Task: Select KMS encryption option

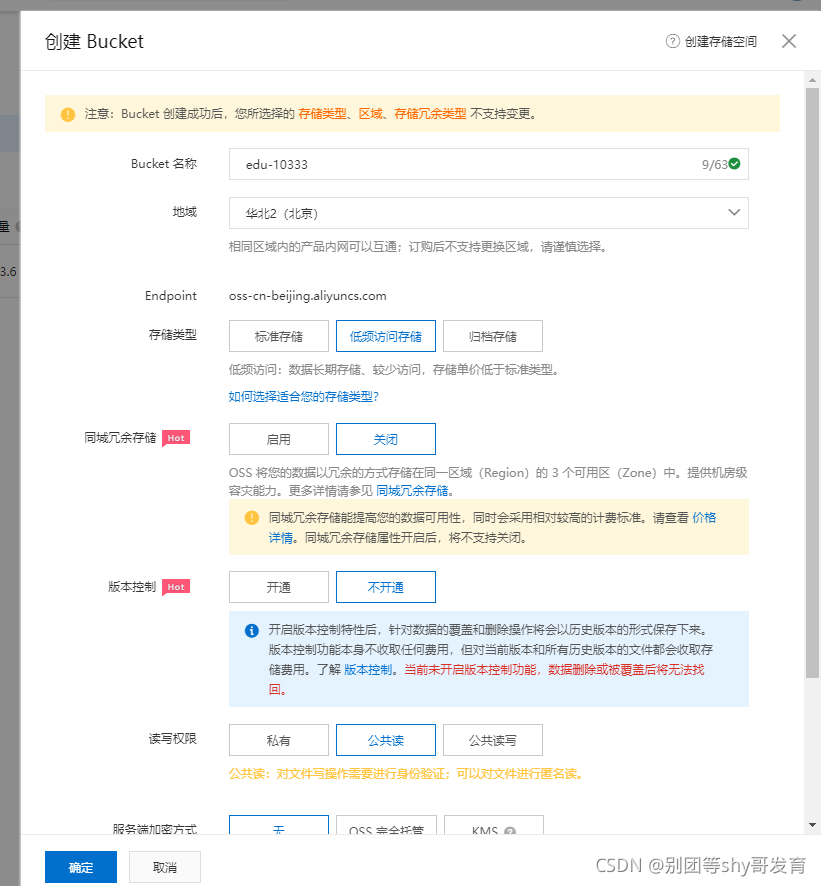Action: coord(494,825)
